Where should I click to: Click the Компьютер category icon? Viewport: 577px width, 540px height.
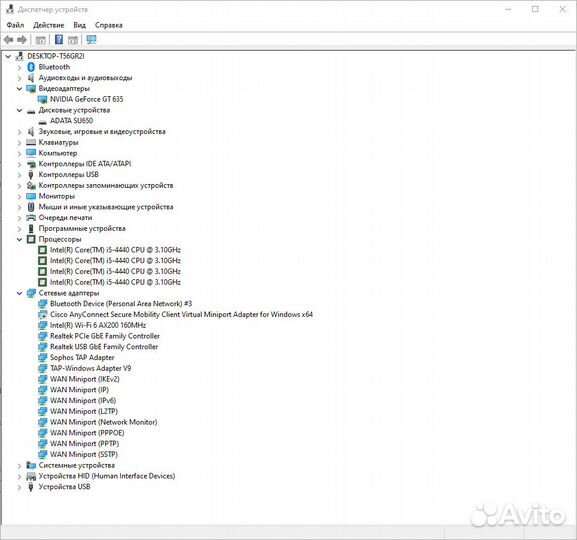31,153
